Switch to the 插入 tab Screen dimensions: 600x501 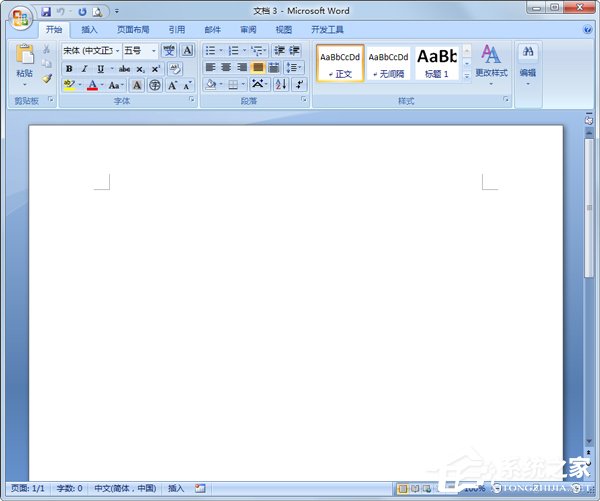click(x=90, y=30)
